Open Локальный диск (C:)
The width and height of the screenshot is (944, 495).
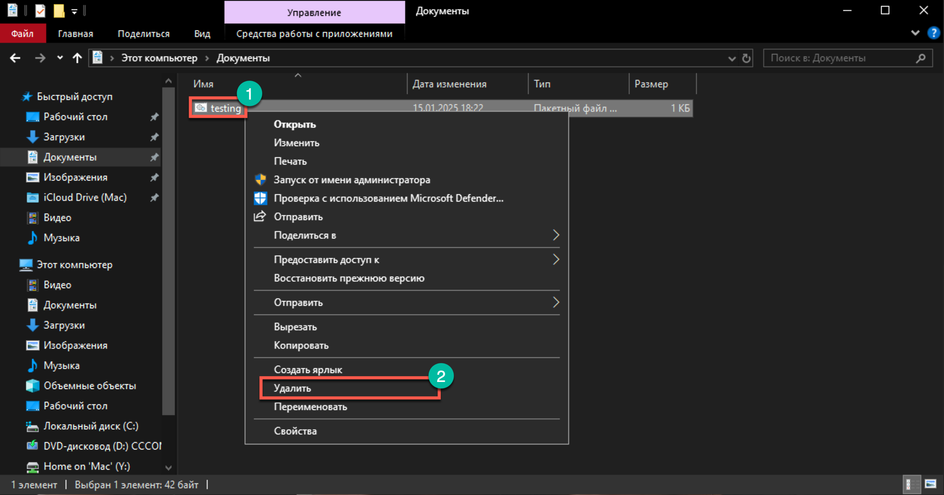coord(91,426)
